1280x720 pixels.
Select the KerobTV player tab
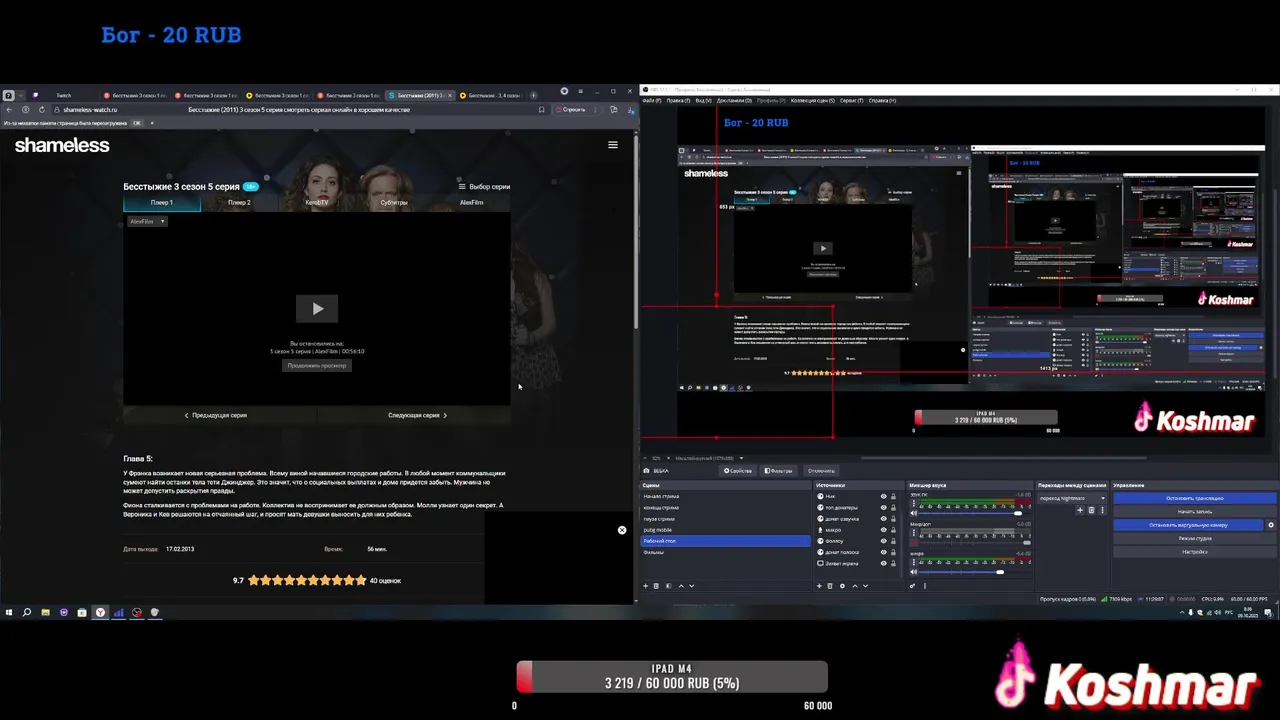click(x=317, y=202)
